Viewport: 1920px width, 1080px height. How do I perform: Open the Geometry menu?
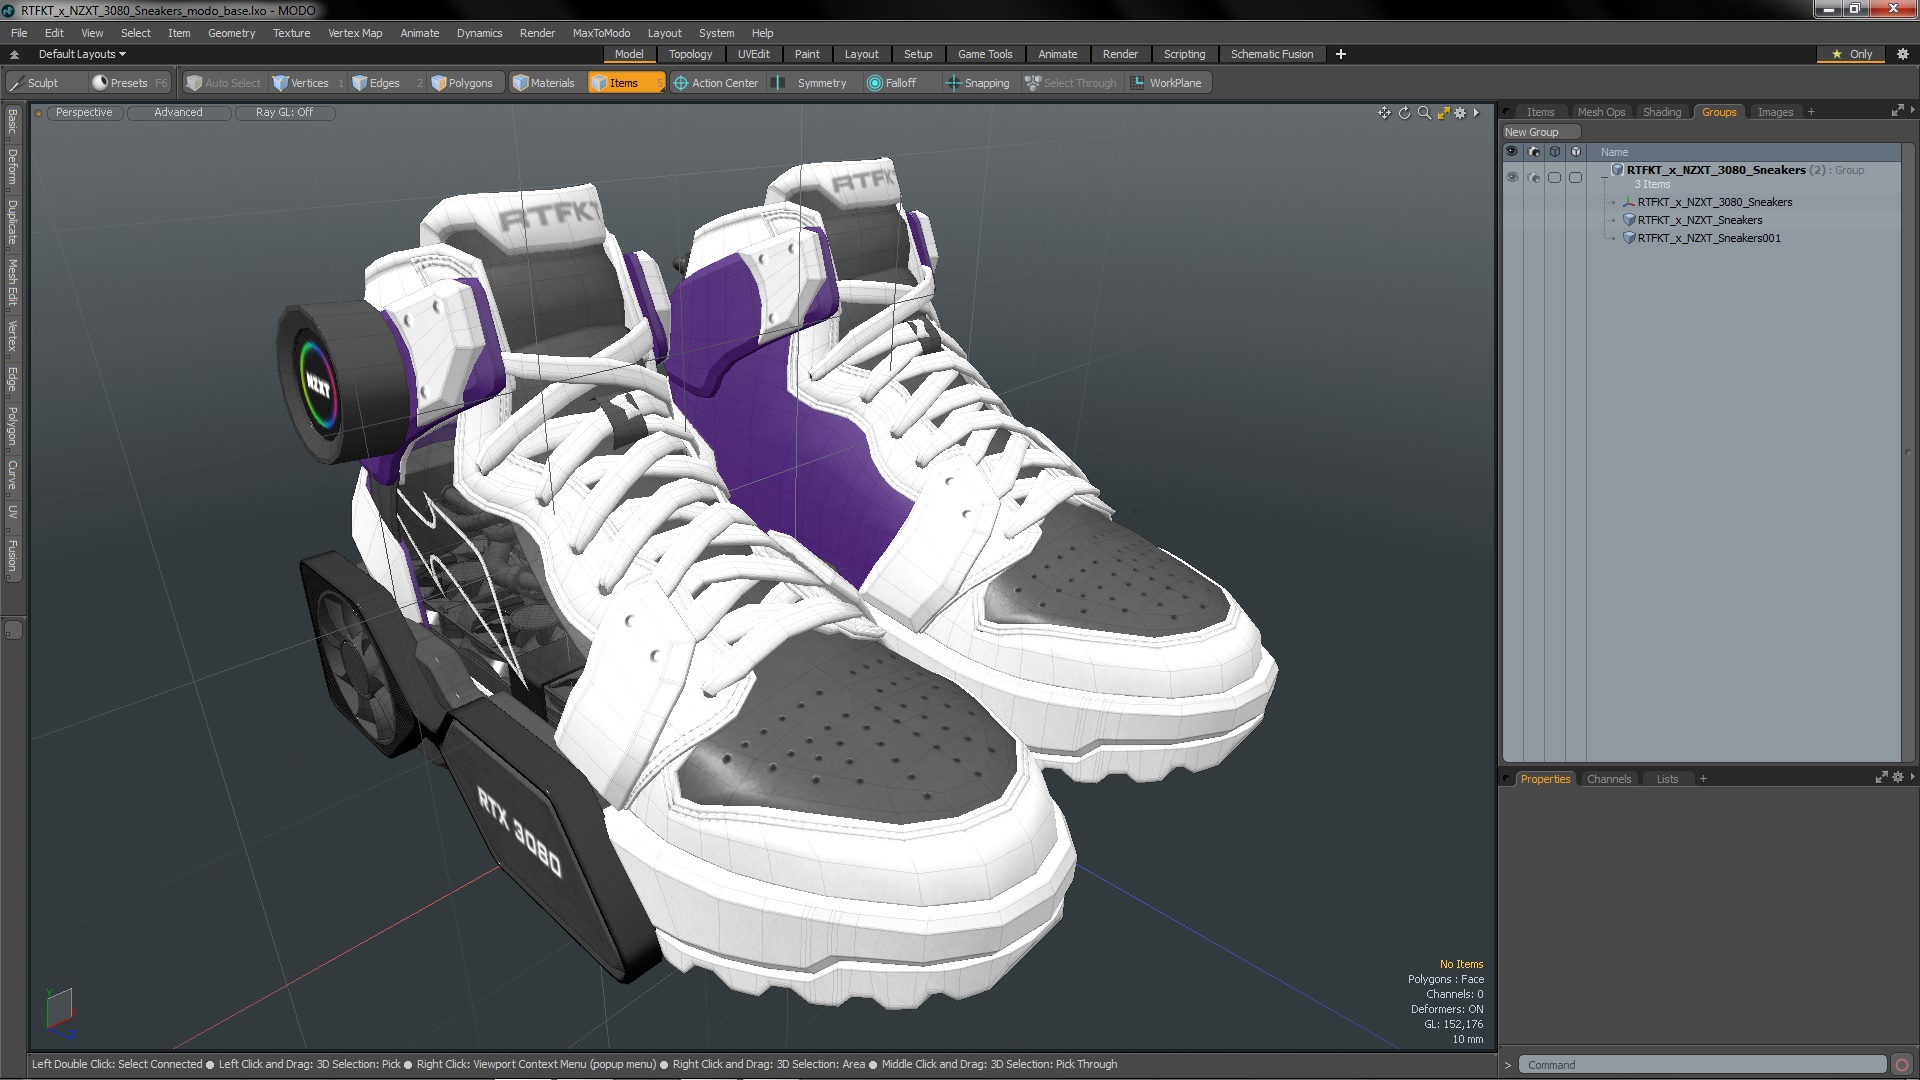[231, 33]
